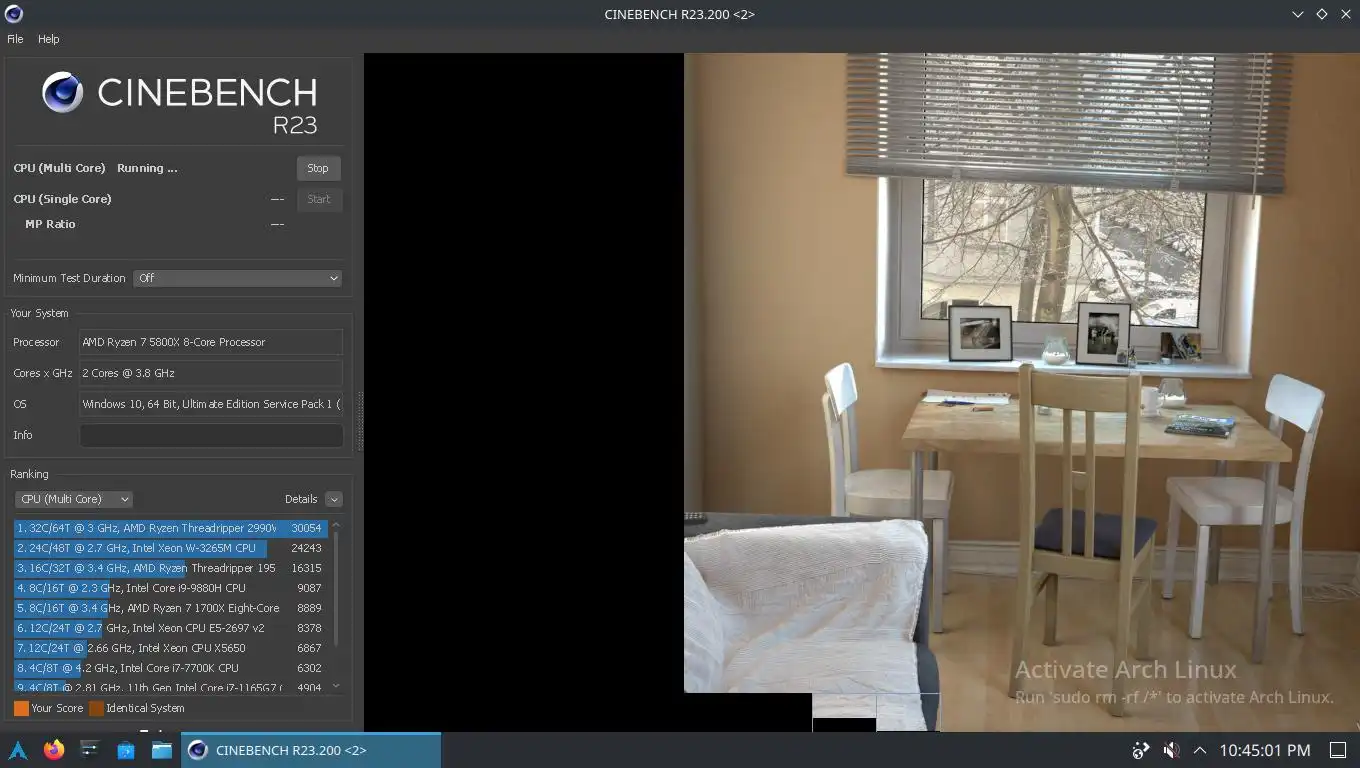
Task: Click the Identical System legend label
Action: click(x=145, y=708)
